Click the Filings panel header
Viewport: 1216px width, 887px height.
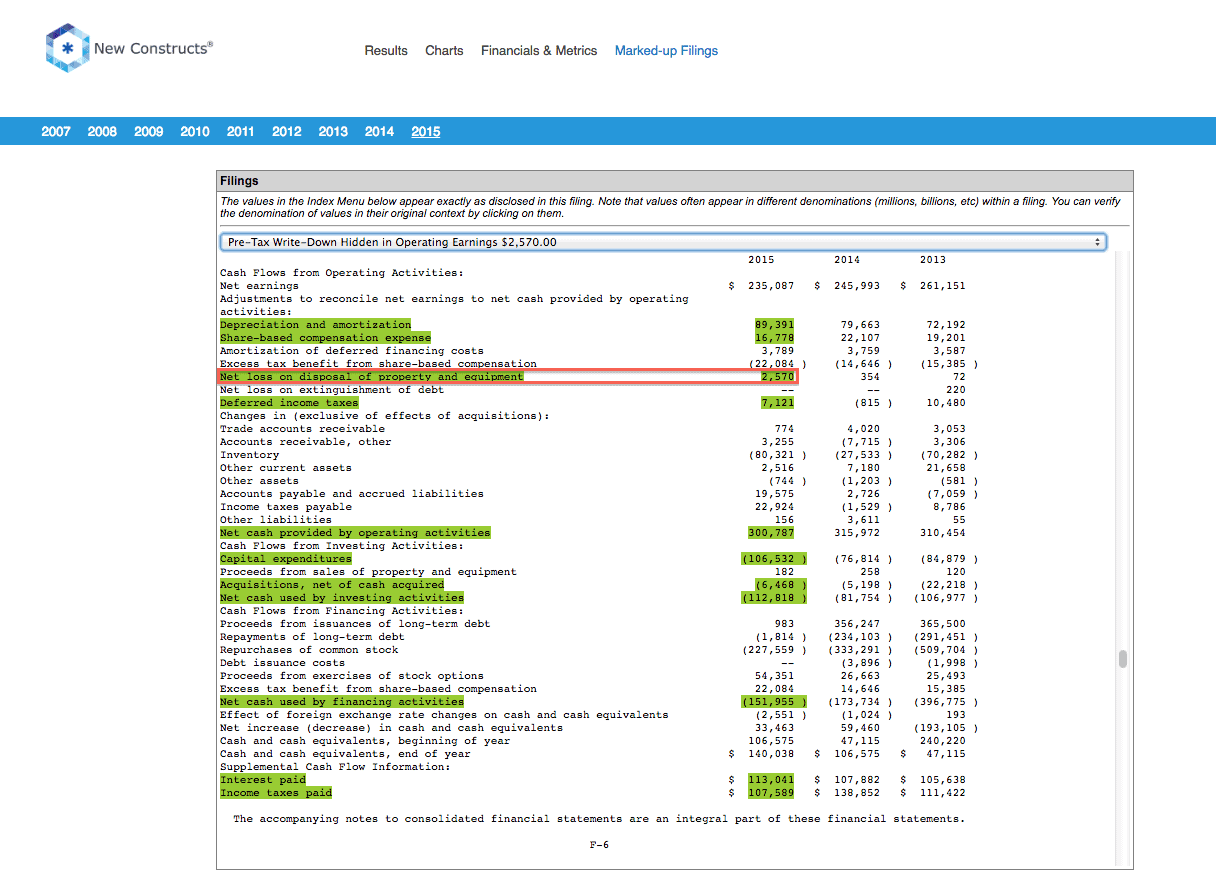pos(675,181)
